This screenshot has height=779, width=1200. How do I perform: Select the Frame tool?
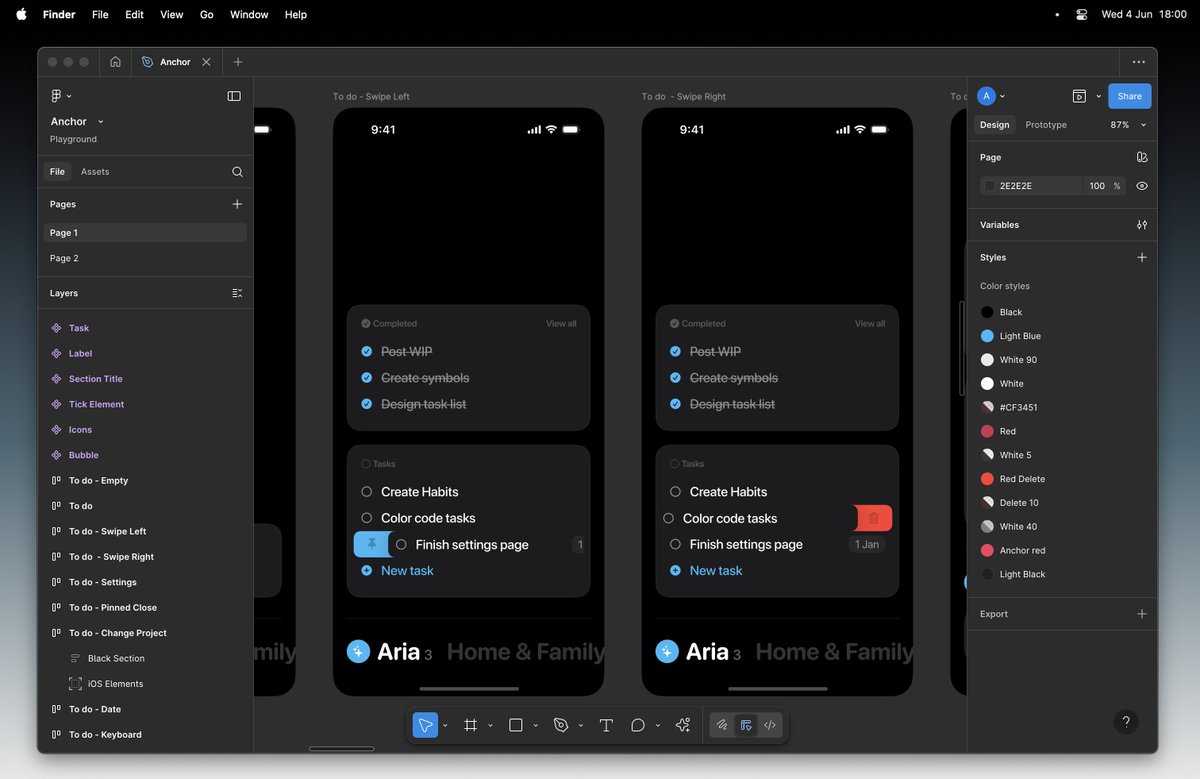[x=471, y=725]
